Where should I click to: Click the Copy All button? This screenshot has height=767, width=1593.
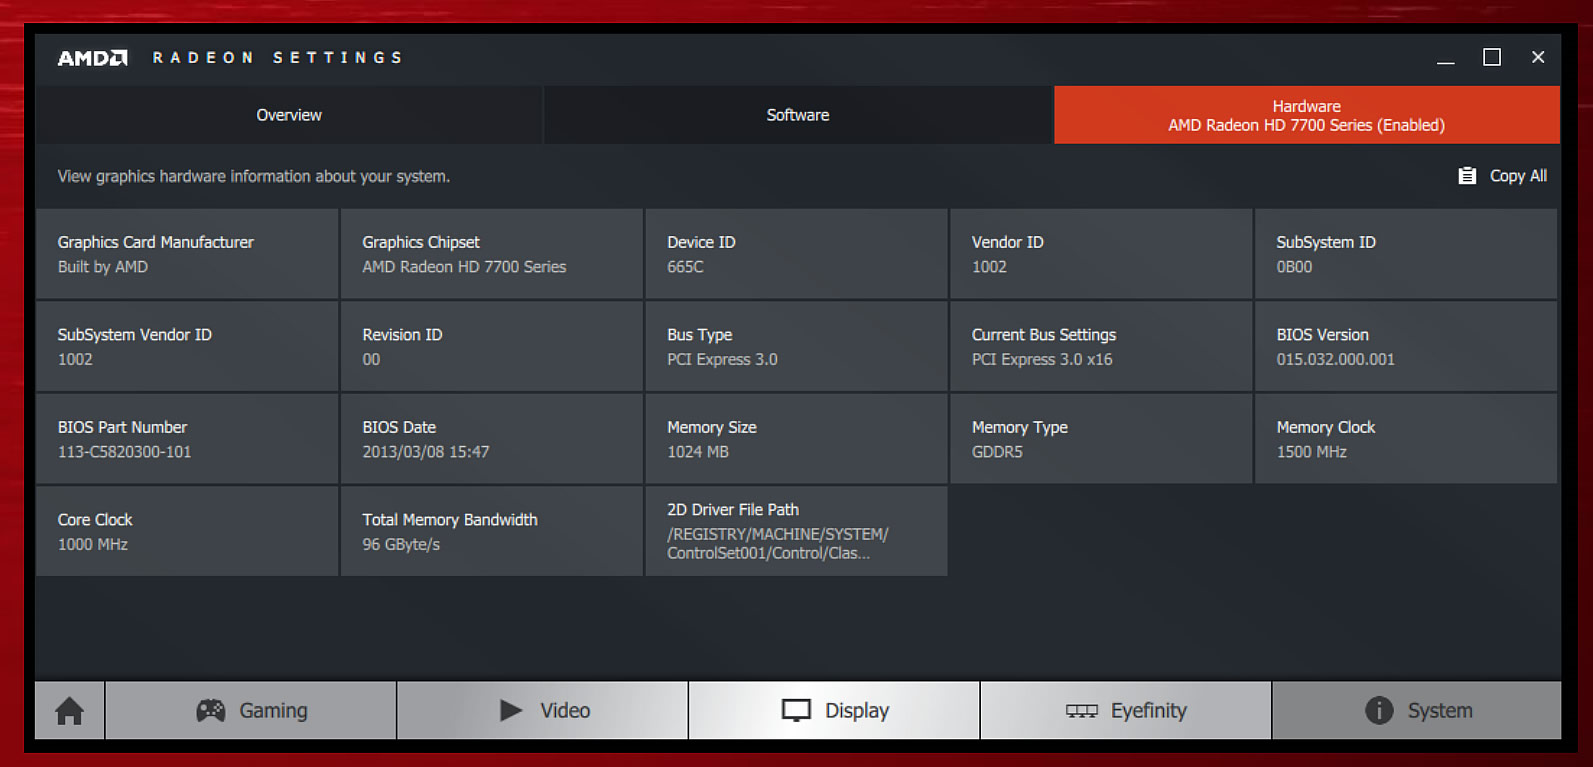point(1502,176)
